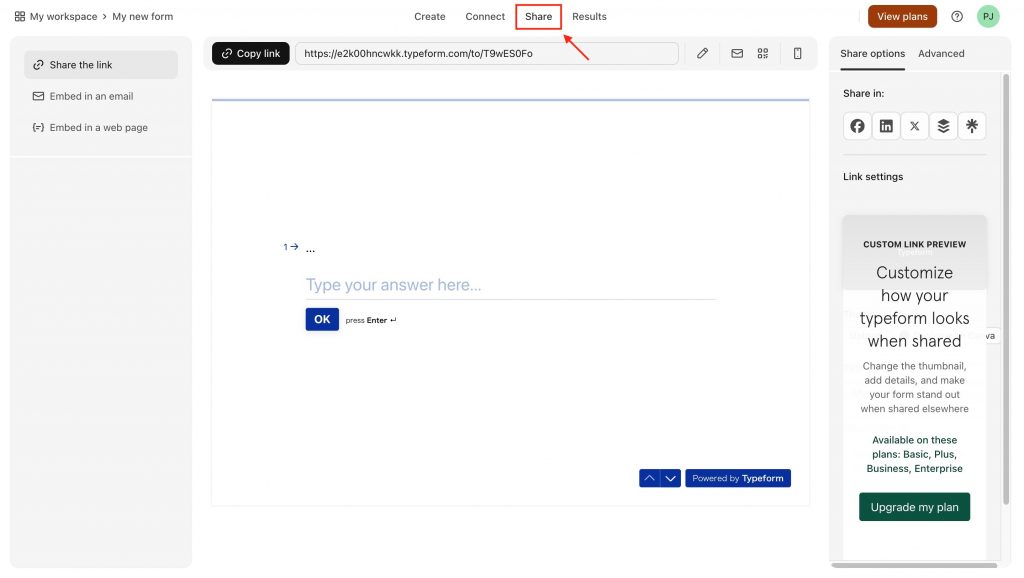
Task: Go to next question with down chevron
Action: [x=671, y=478]
